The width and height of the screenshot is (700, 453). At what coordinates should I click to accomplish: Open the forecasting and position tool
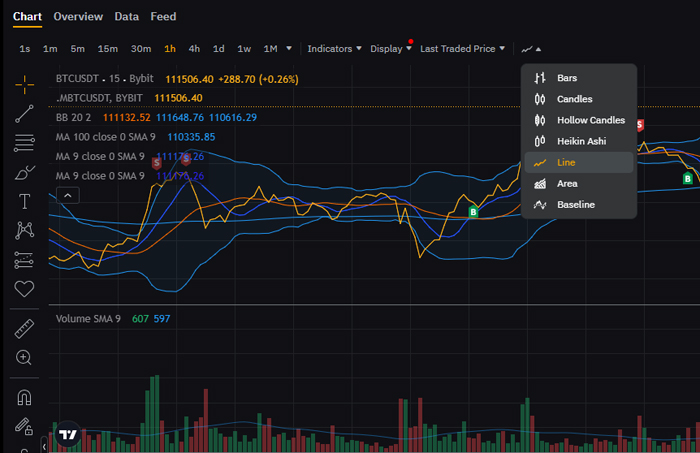click(24, 260)
